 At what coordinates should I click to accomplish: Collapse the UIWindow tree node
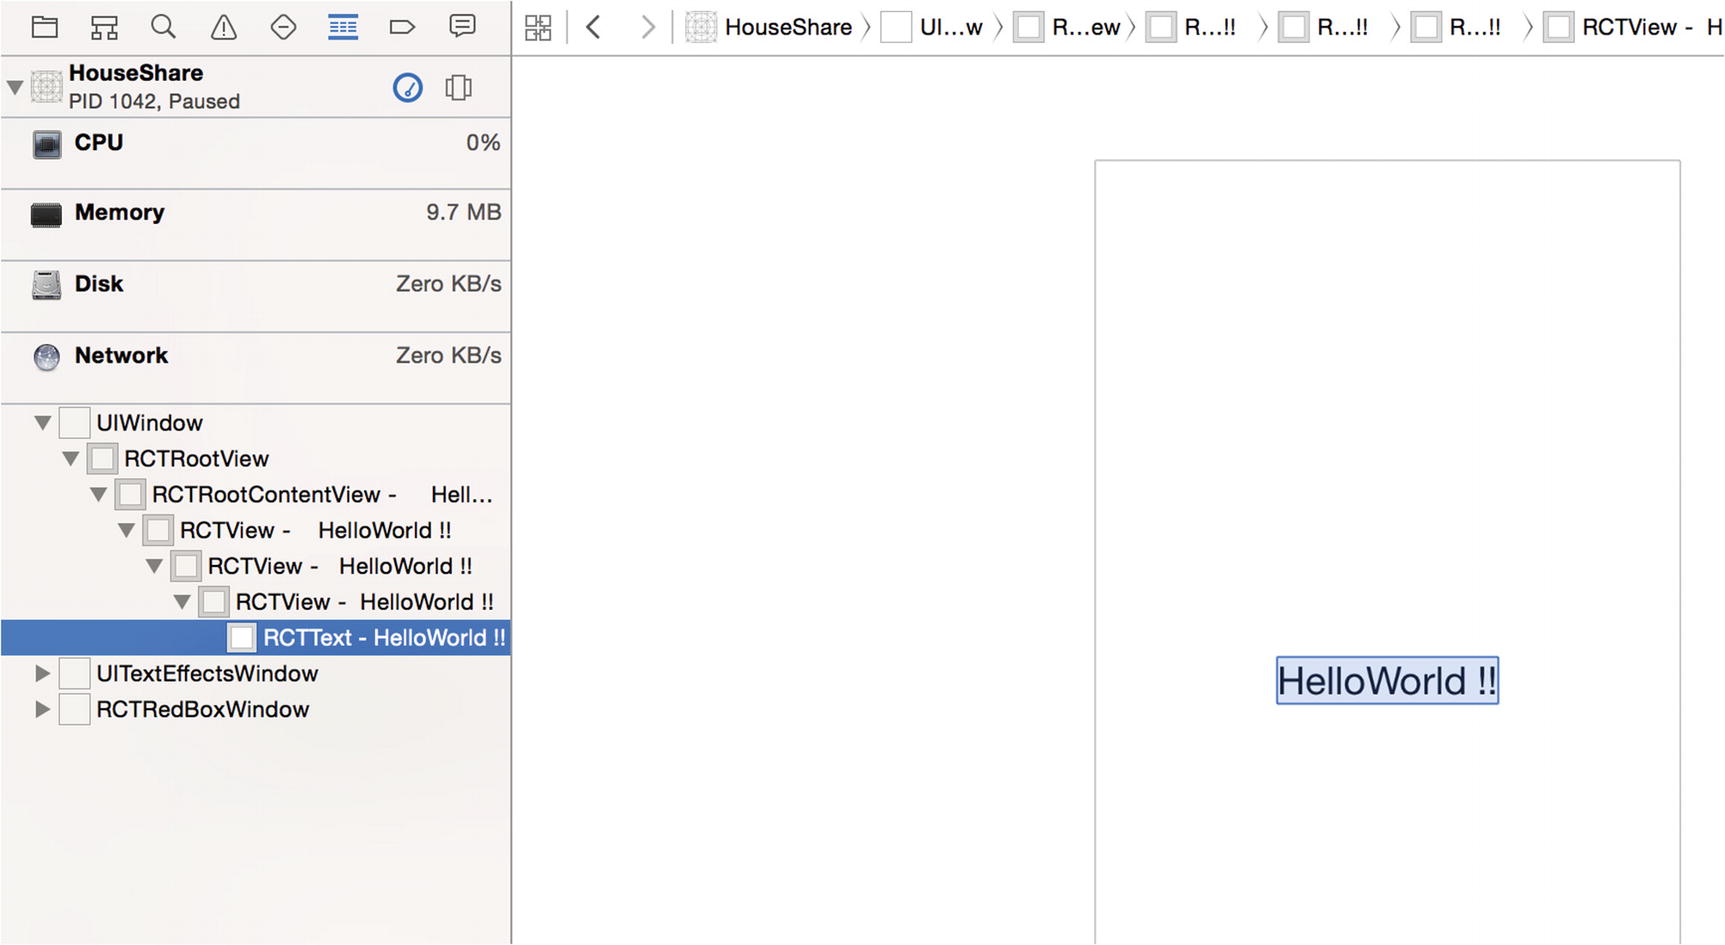pyautogui.click(x=43, y=423)
